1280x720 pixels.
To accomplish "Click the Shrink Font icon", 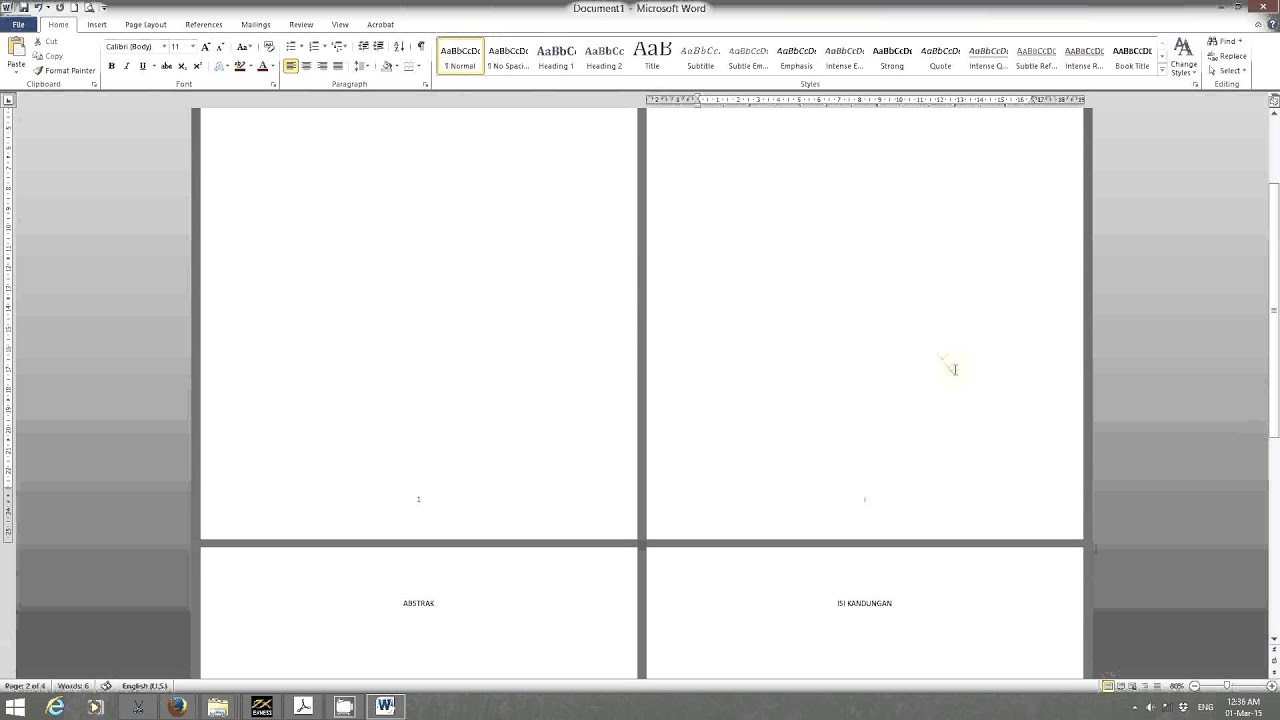I will (x=220, y=47).
